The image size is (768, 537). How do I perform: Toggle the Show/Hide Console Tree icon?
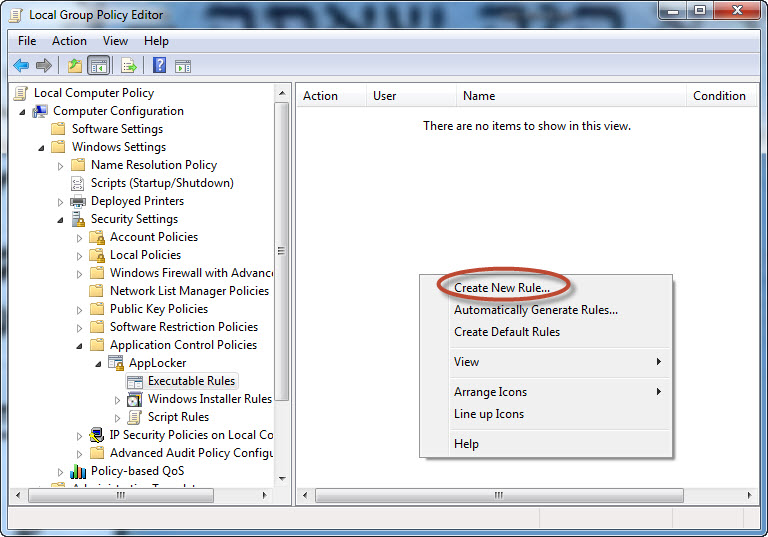pyautogui.click(x=98, y=65)
